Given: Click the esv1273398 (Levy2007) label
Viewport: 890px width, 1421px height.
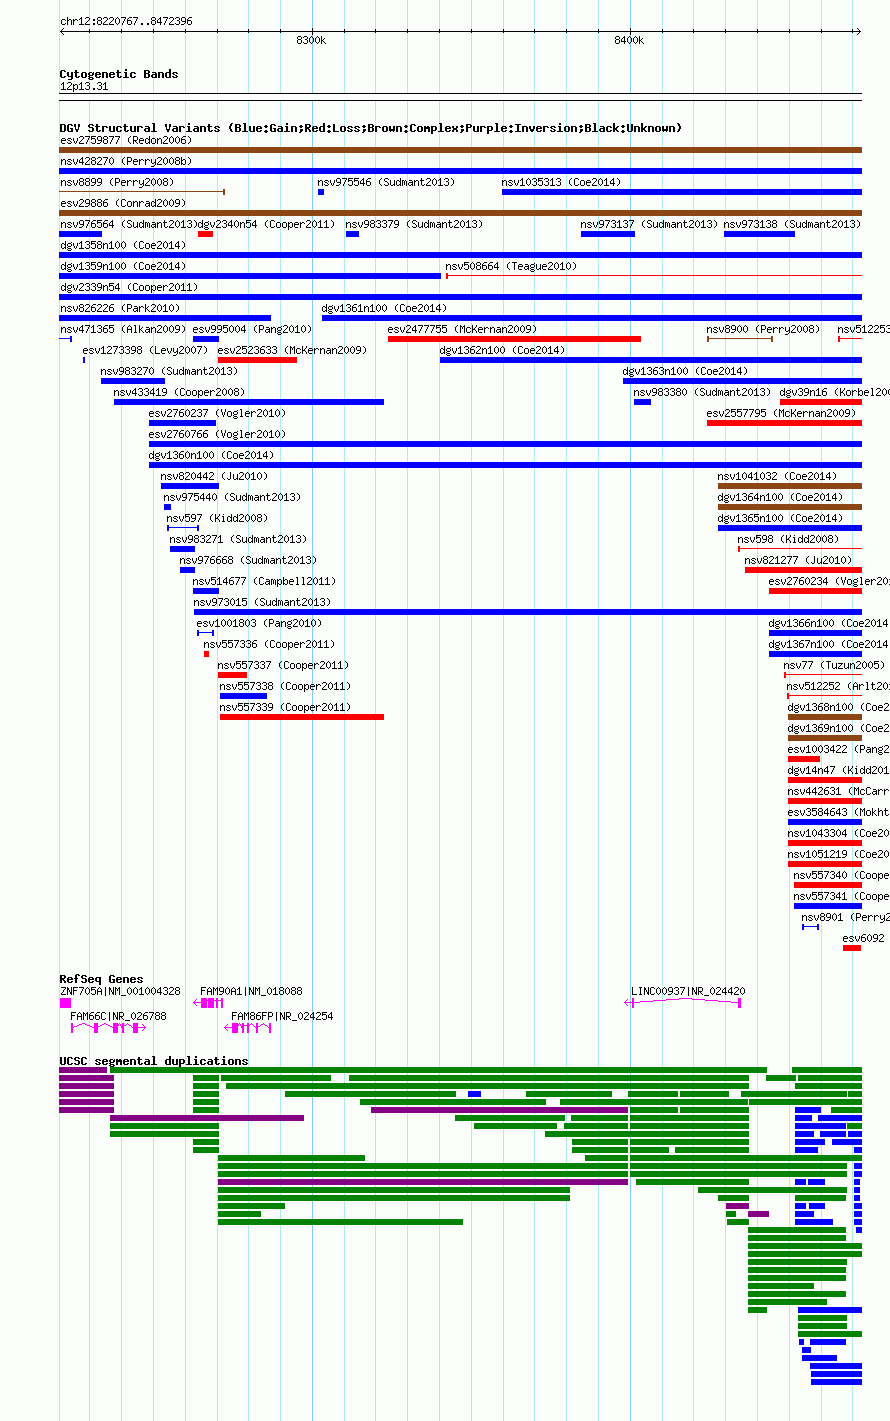Looking at the screenshot, I should [145, 350].
